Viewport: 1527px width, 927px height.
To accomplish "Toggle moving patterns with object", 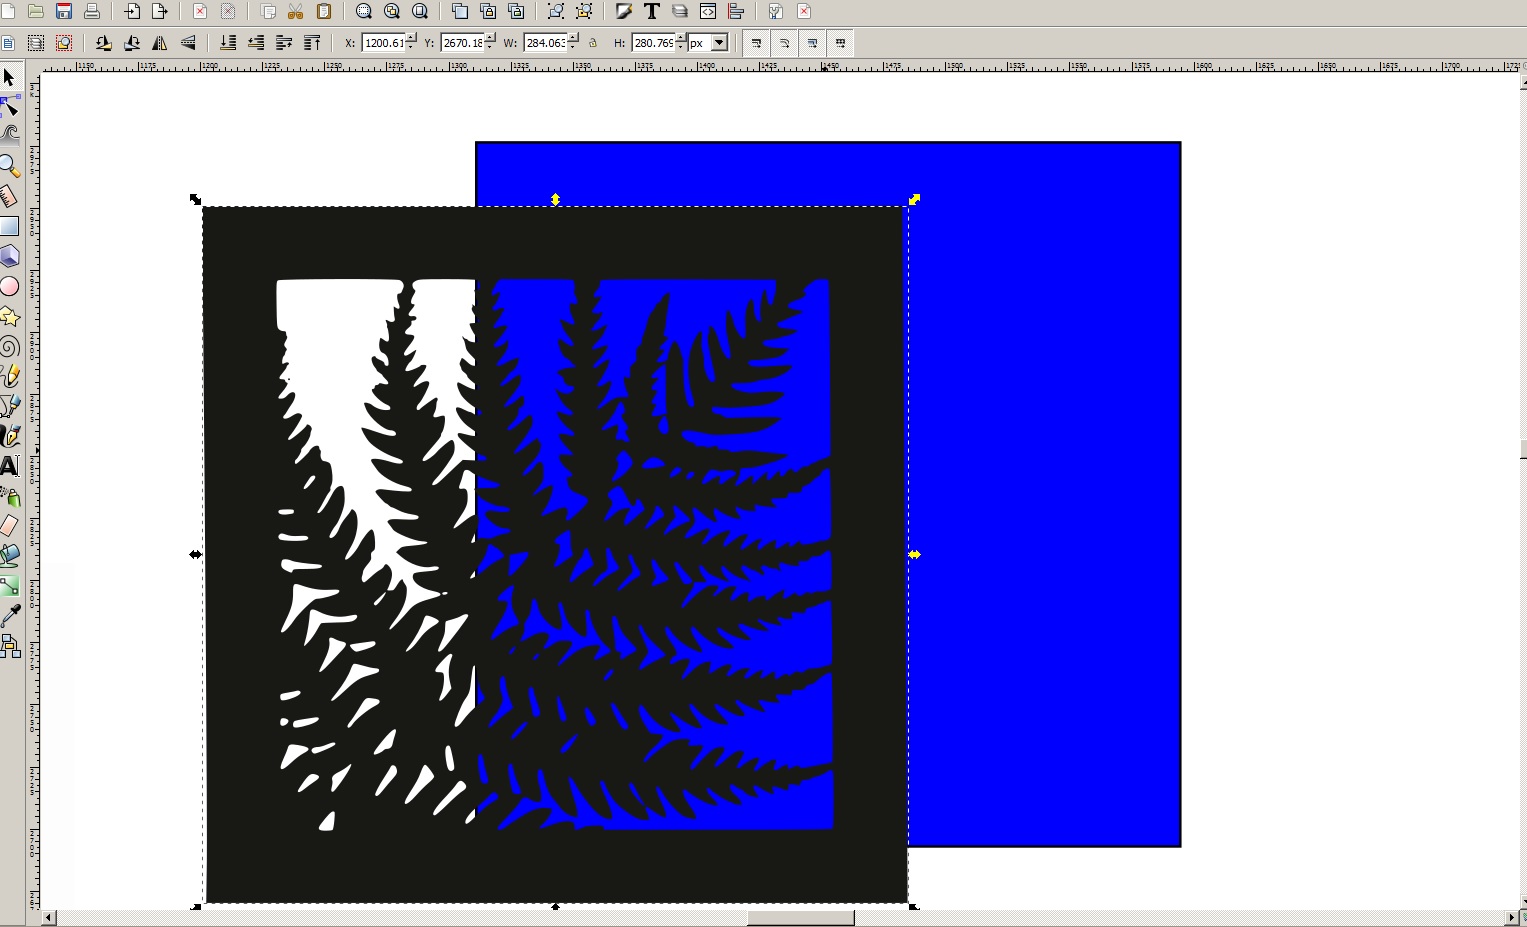I will (x=841, y=43).
